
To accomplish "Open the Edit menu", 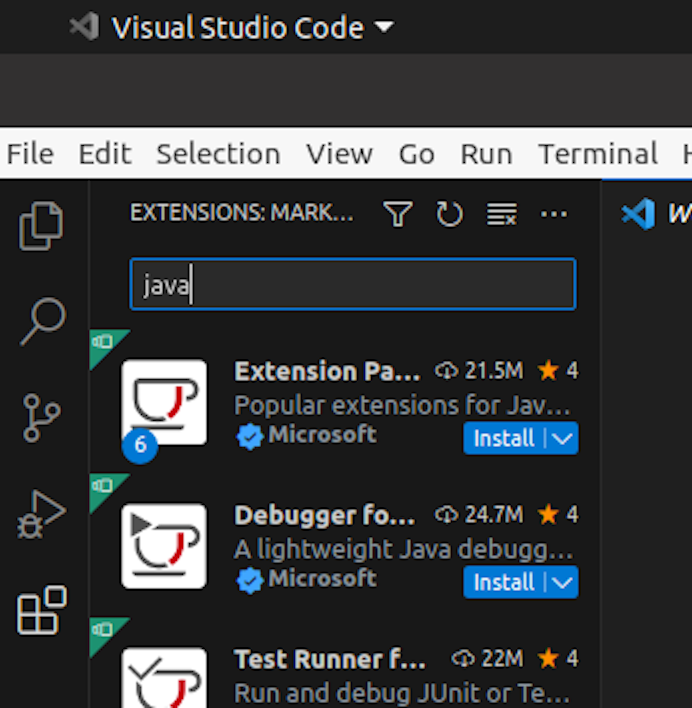I will [105, 154].
